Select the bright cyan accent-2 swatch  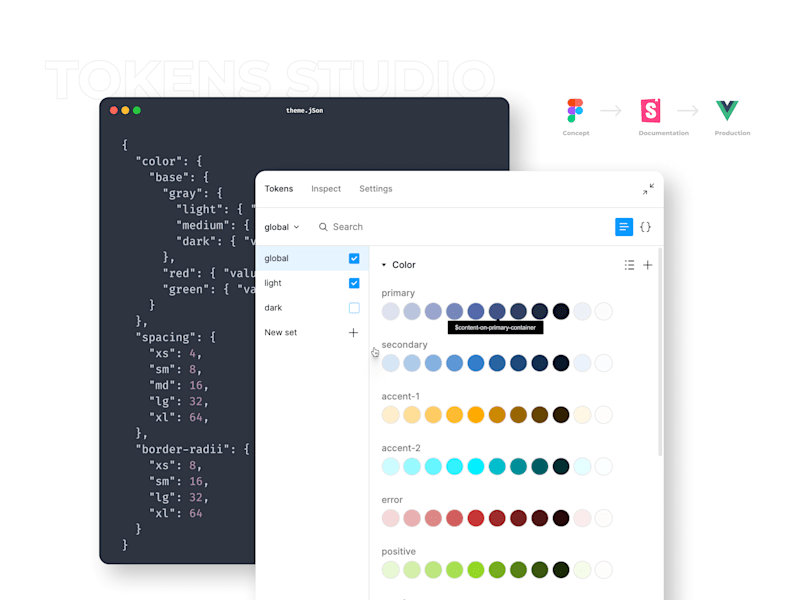pyautogui.click(x=476, y=466)
